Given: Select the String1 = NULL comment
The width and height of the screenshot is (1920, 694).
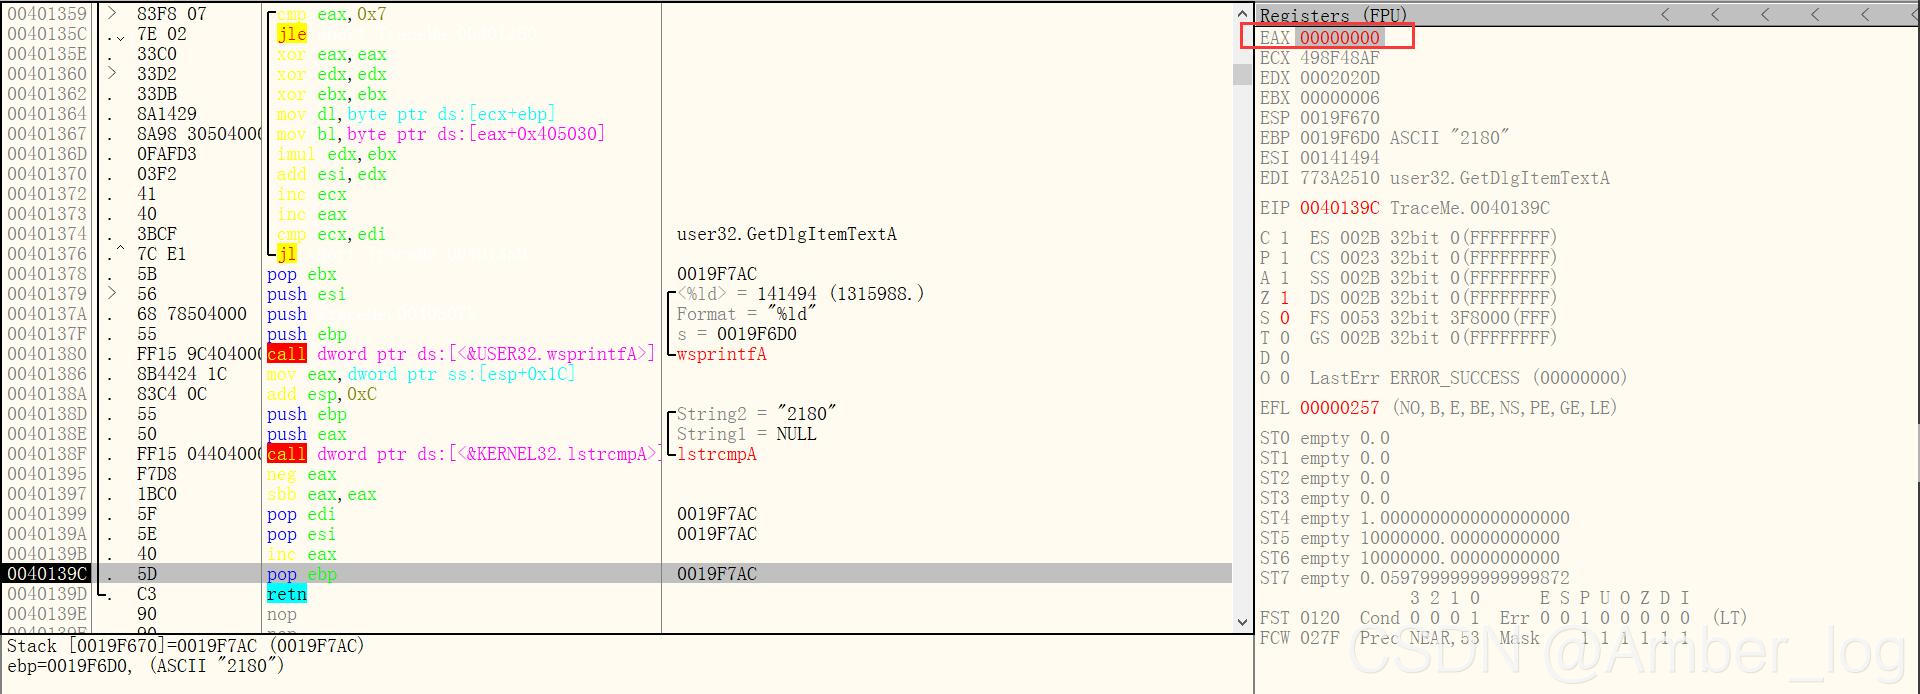Looking at the screenshot, I should (747, 434).
